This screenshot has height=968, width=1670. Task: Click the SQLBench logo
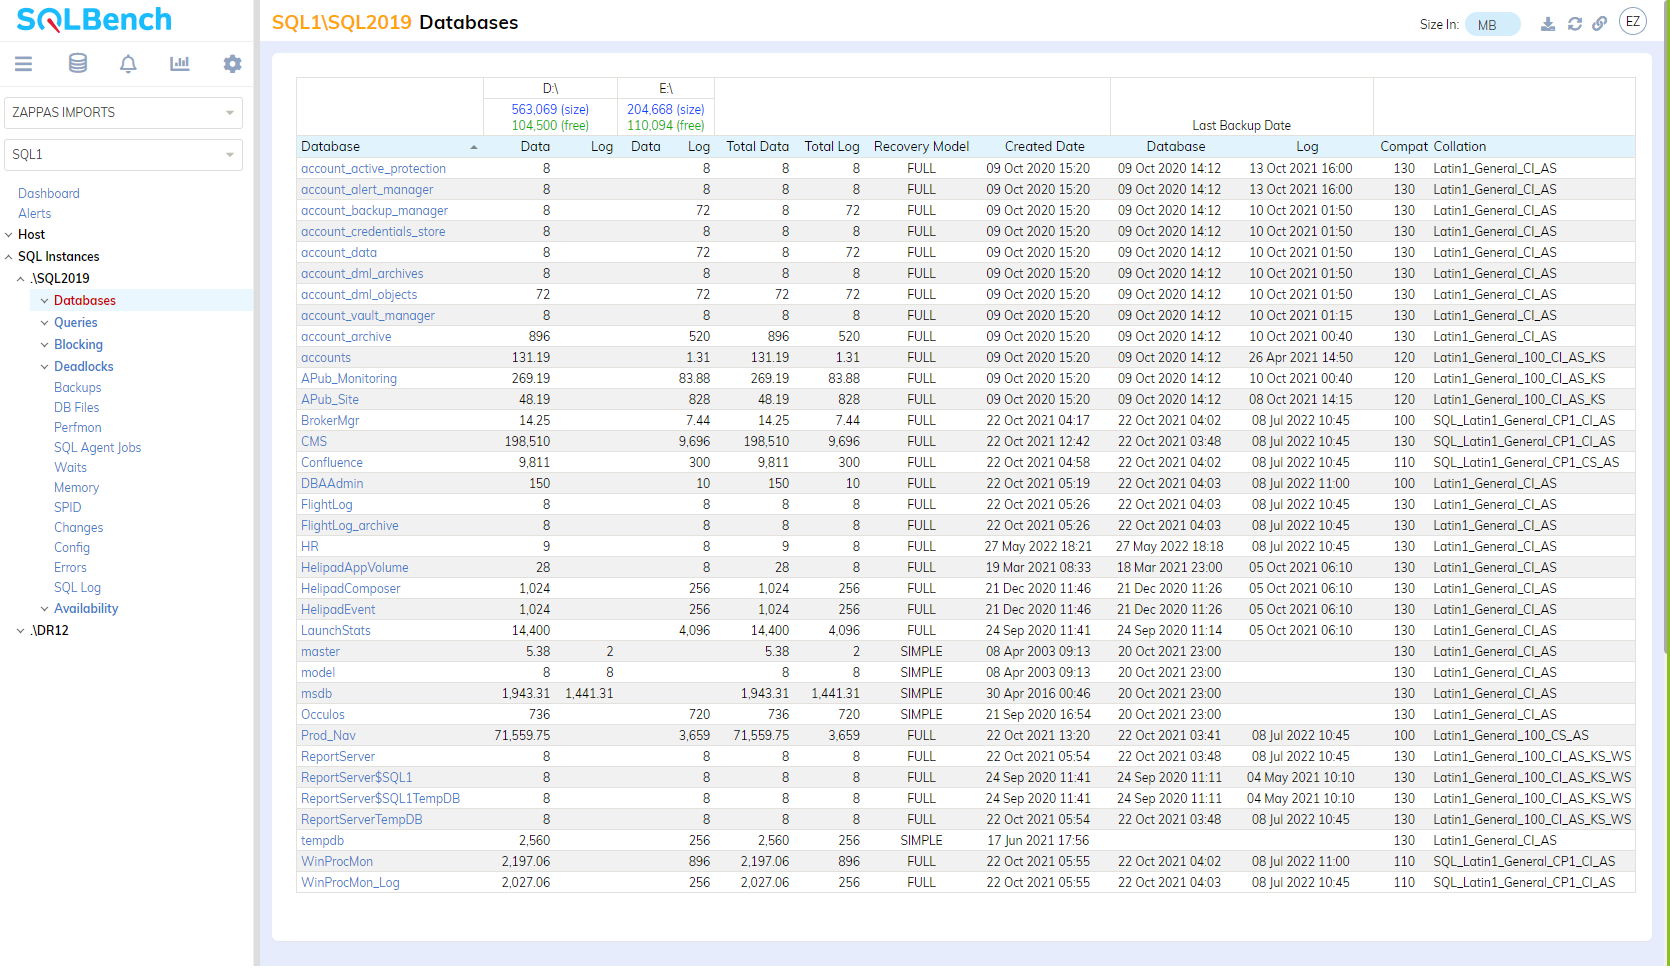pyautogui.click(x=94, y=19)
